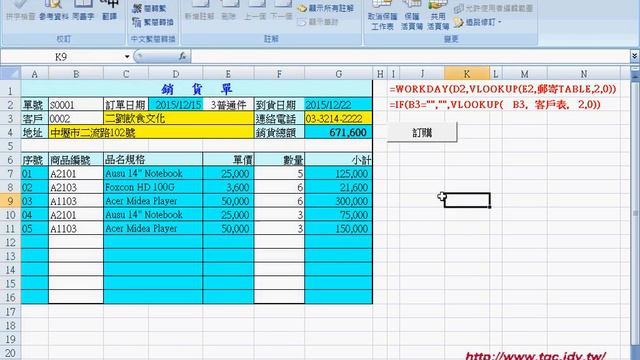Click the 商品編號 header cell
Viewport: 640px width, 360px height.
coord(76,160)
